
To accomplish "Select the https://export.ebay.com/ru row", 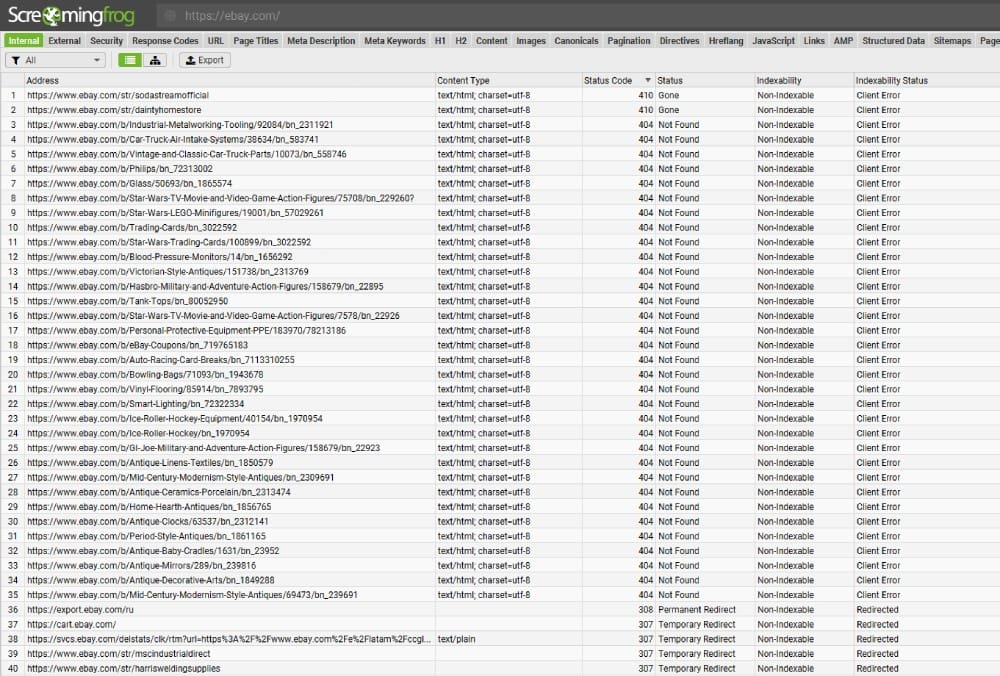I will click(80, 610).
